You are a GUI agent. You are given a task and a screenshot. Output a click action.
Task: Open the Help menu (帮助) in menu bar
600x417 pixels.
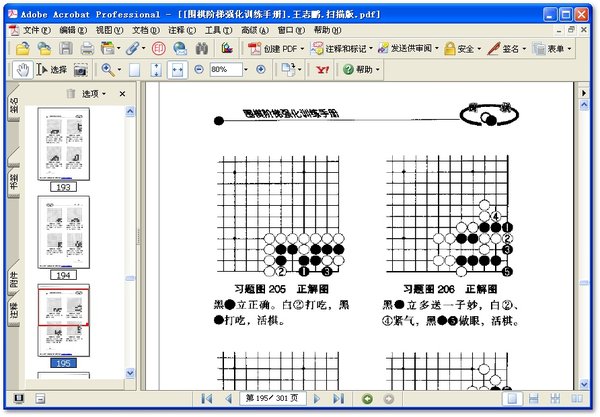(x=327, y=30)
